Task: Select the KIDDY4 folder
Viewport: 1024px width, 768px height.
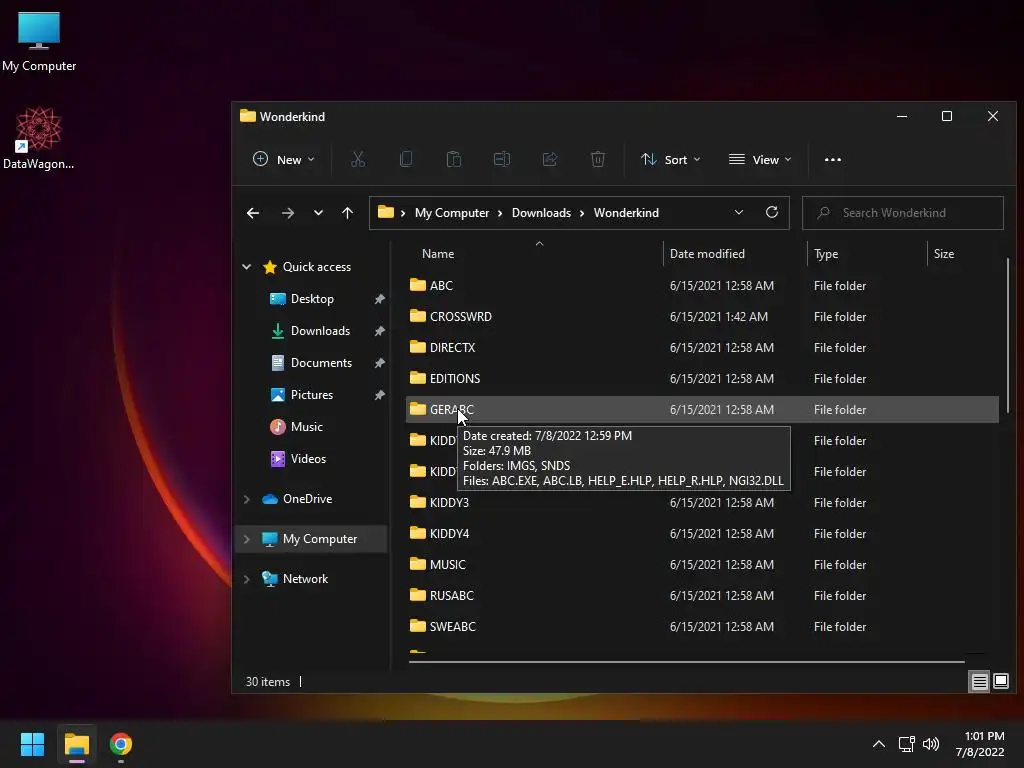Action: [702, 534]
